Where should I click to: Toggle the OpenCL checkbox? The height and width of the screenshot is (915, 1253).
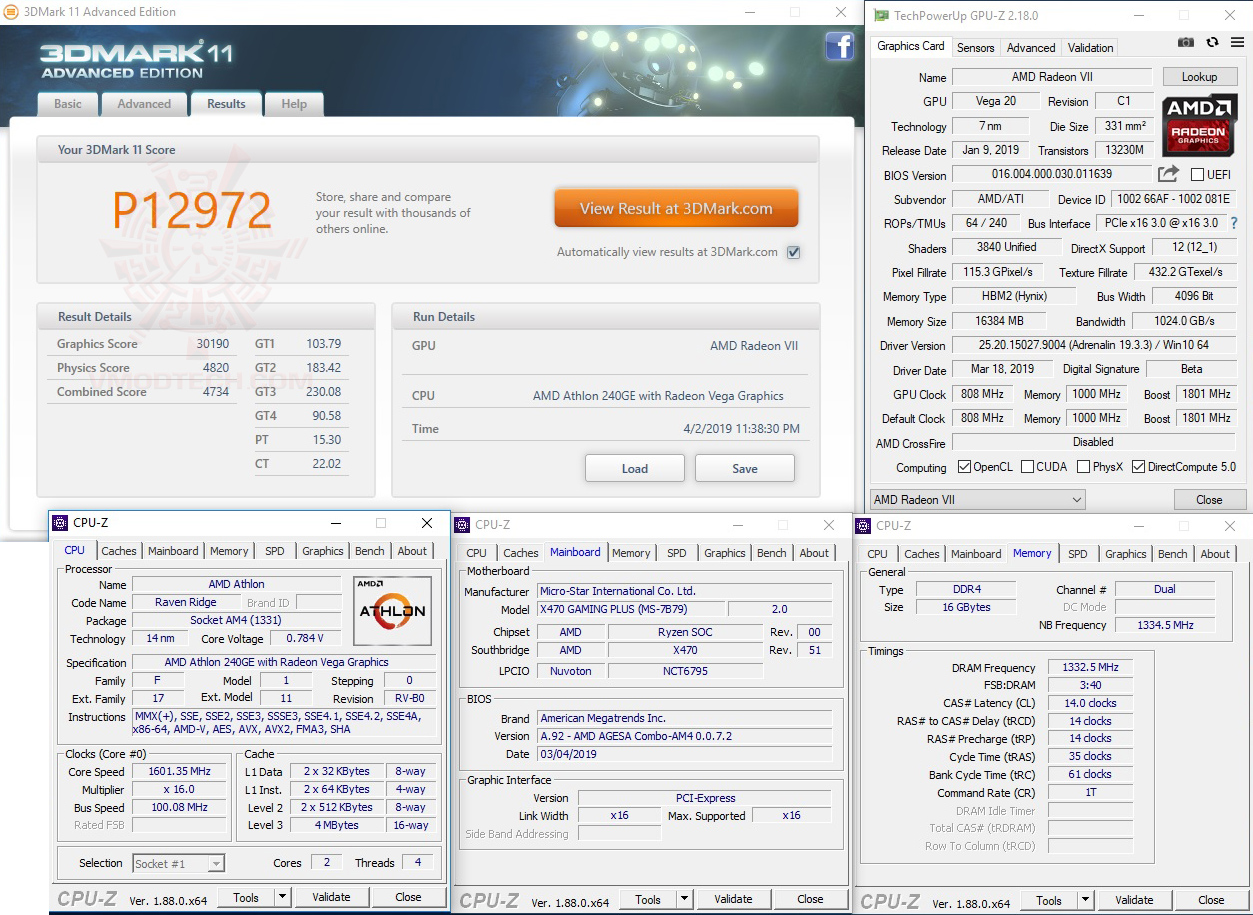coord(964,467)
